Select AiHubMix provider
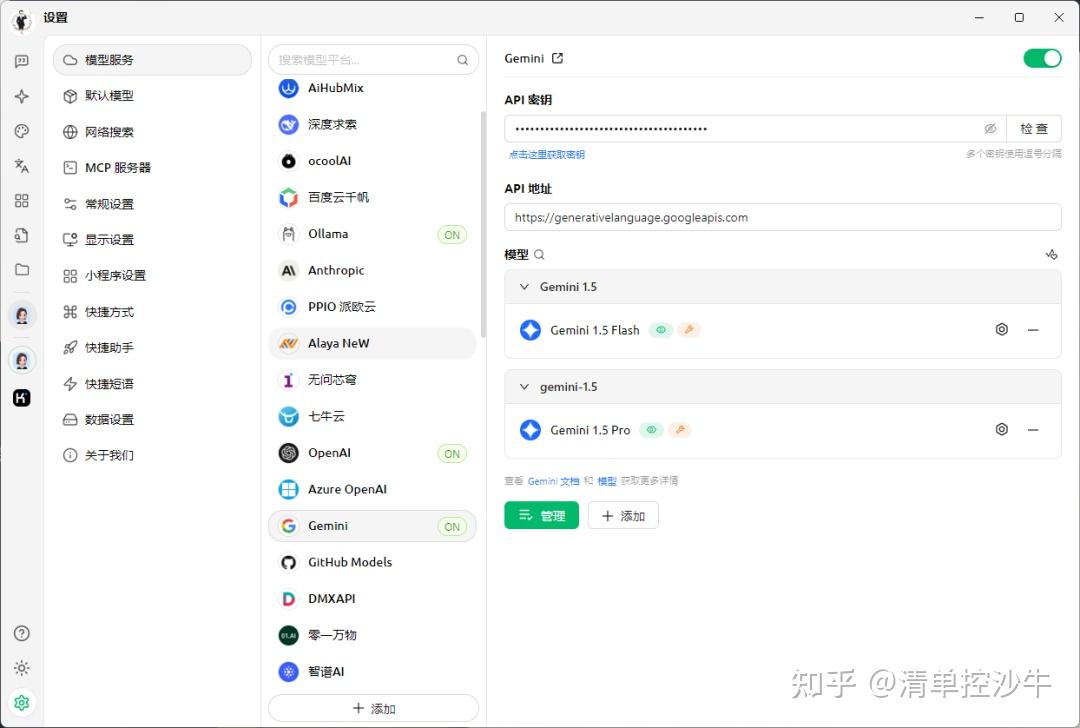Viewport: 1080px width, 728px height. (372, 88)
